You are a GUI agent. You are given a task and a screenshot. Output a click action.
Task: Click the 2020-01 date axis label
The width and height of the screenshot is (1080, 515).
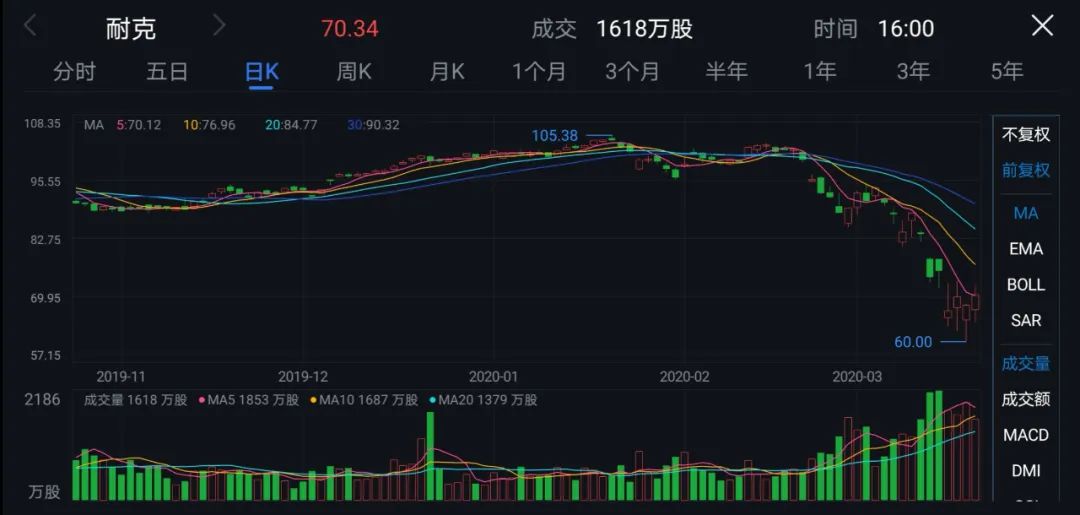(x=493, y=377)
